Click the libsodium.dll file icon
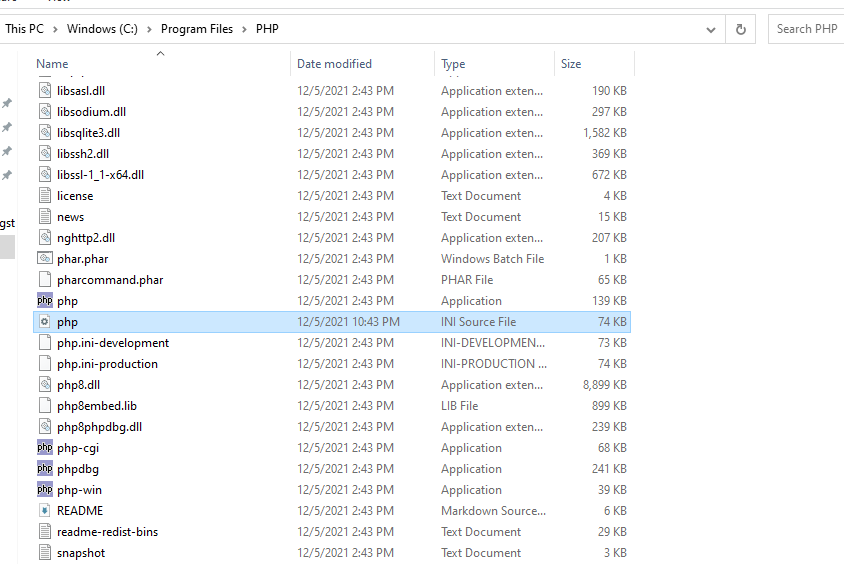Viewport: 844px width, 570px height. (45, 111)
